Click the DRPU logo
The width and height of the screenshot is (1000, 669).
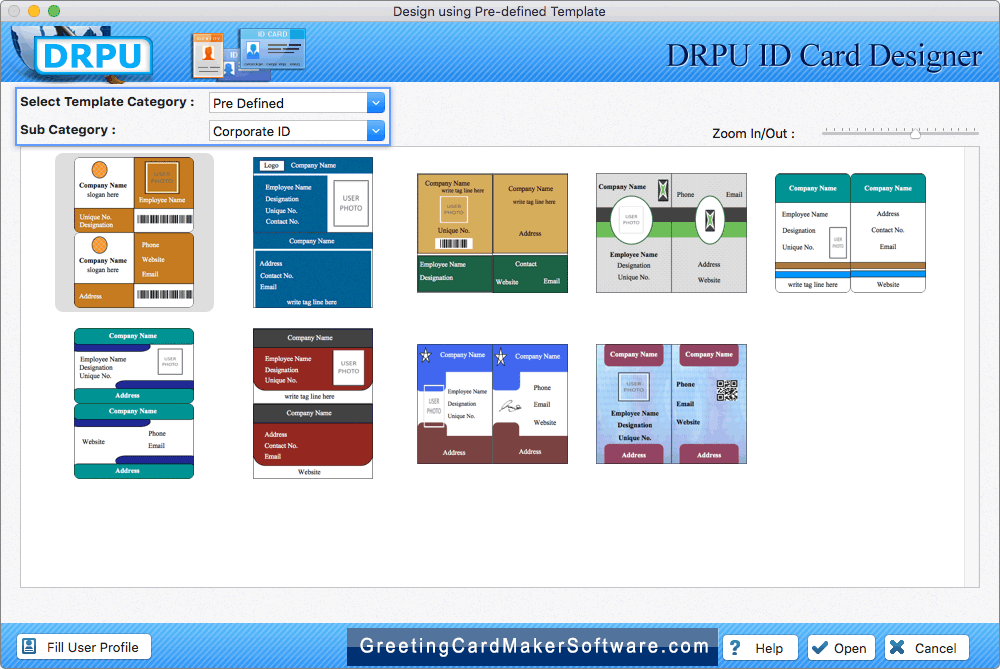tap(93, 56)
